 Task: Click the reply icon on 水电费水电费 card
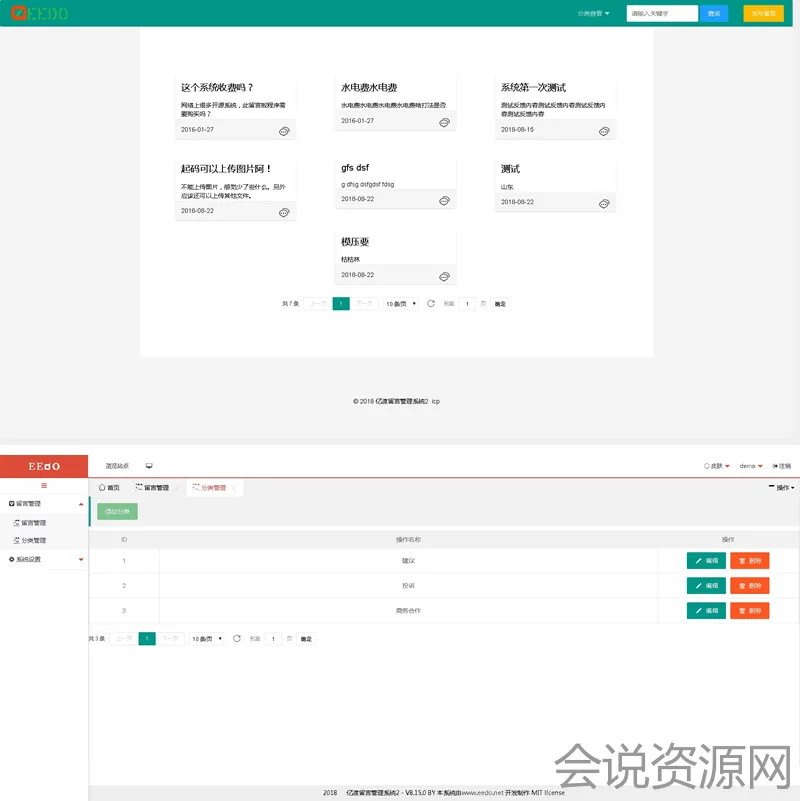[x=444, y=122]
